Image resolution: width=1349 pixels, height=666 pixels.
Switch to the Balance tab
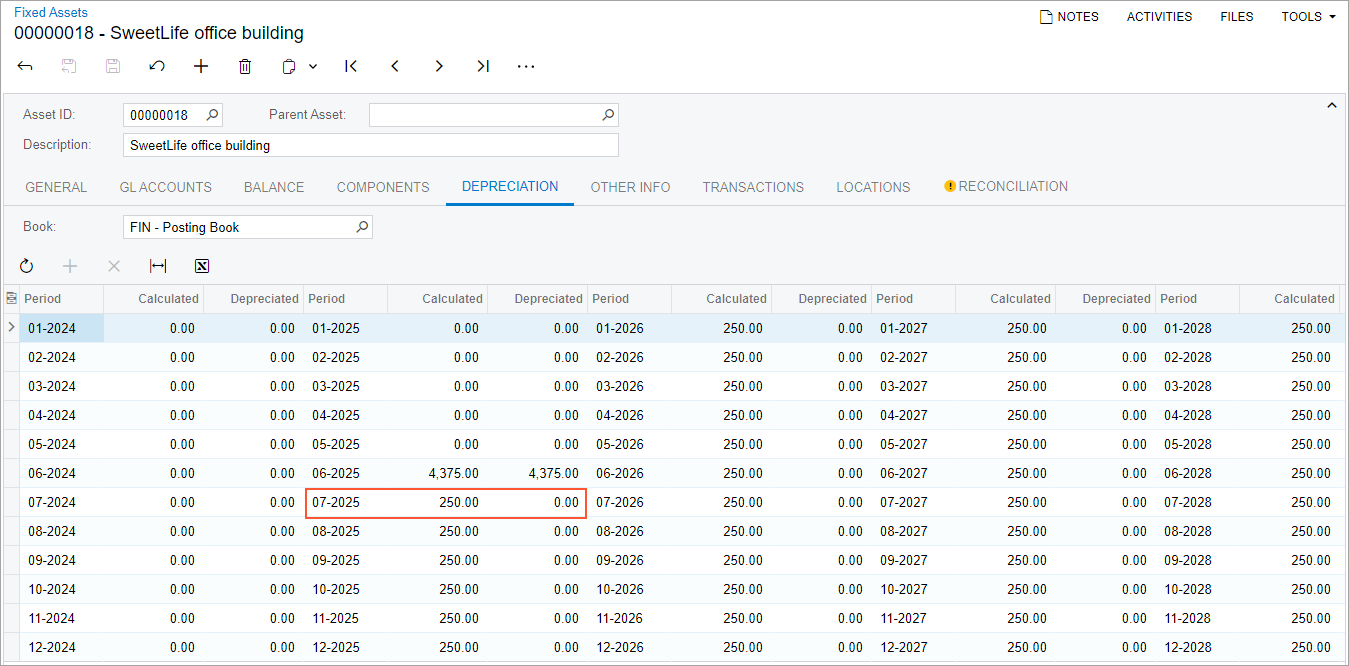pyautogui.click(x=274, y=187)
